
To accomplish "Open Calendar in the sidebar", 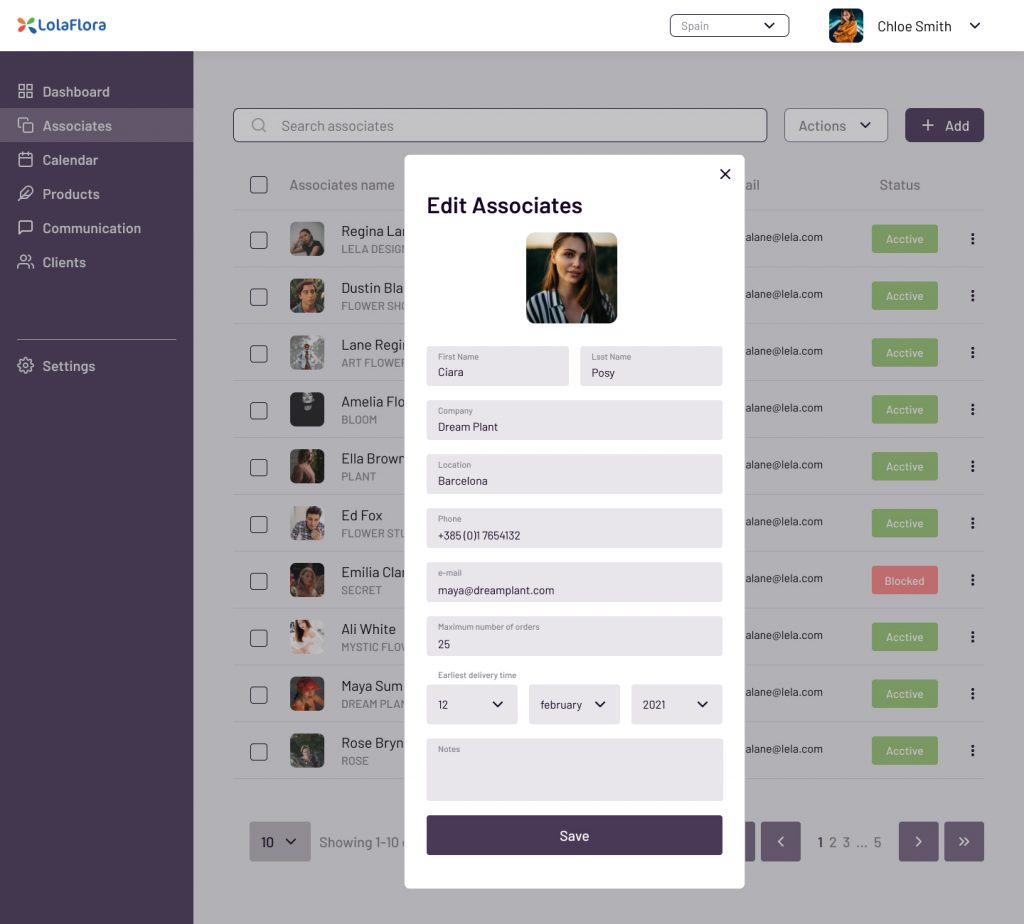I will (x=70, y=160).
